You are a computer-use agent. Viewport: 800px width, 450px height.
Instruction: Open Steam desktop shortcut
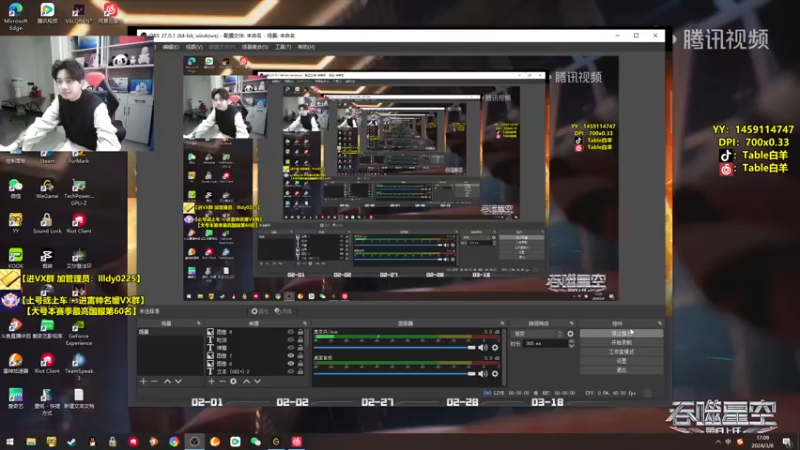click(47, 157)
